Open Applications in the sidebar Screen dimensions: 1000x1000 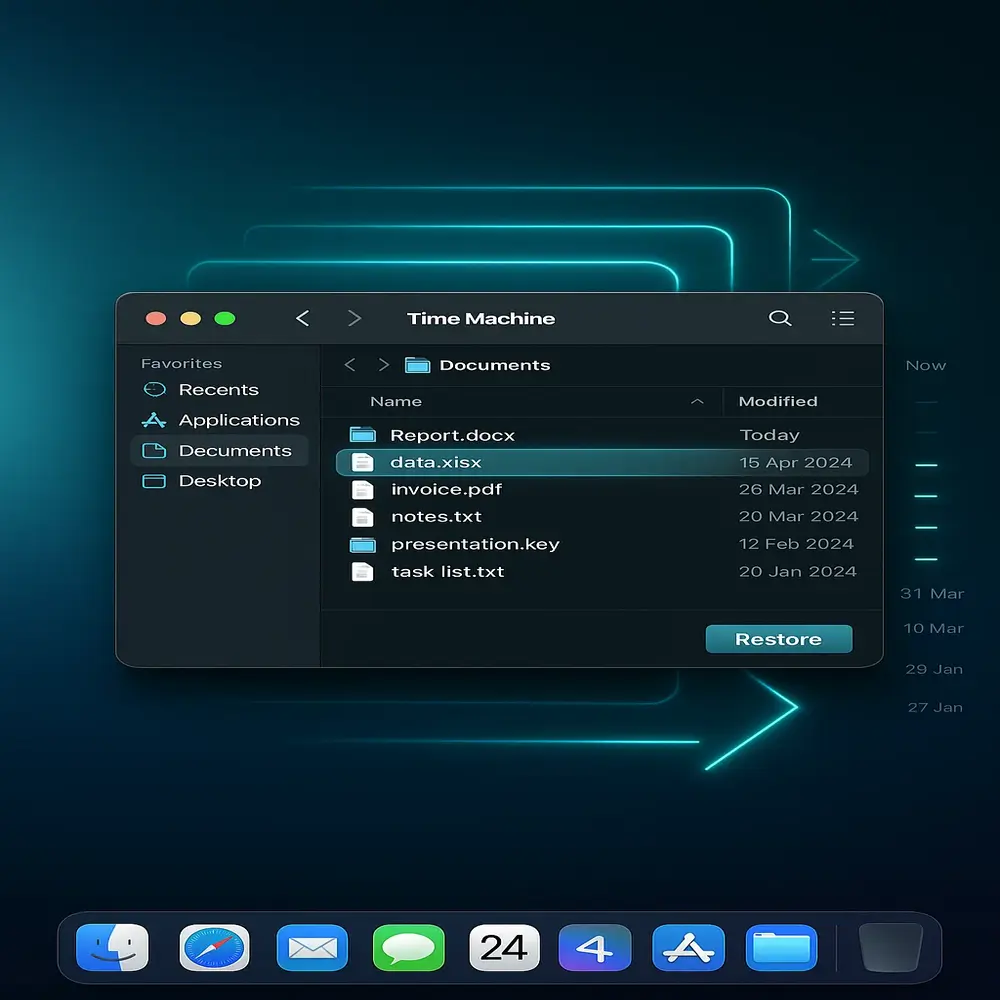(x=239, y=420)
